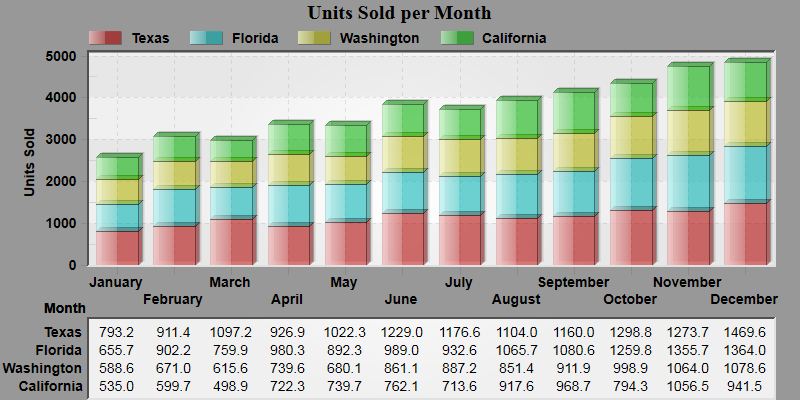Click the Units Sold y-axis label

(x=30, y=162)
